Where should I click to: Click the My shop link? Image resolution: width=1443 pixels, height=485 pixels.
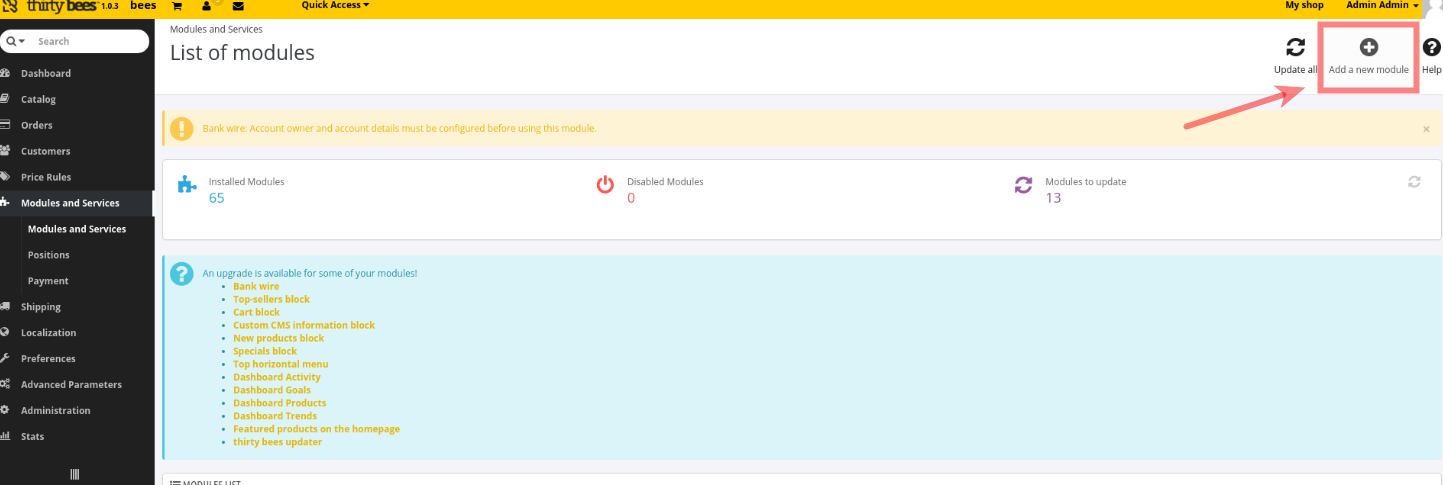pos(1304,5)
